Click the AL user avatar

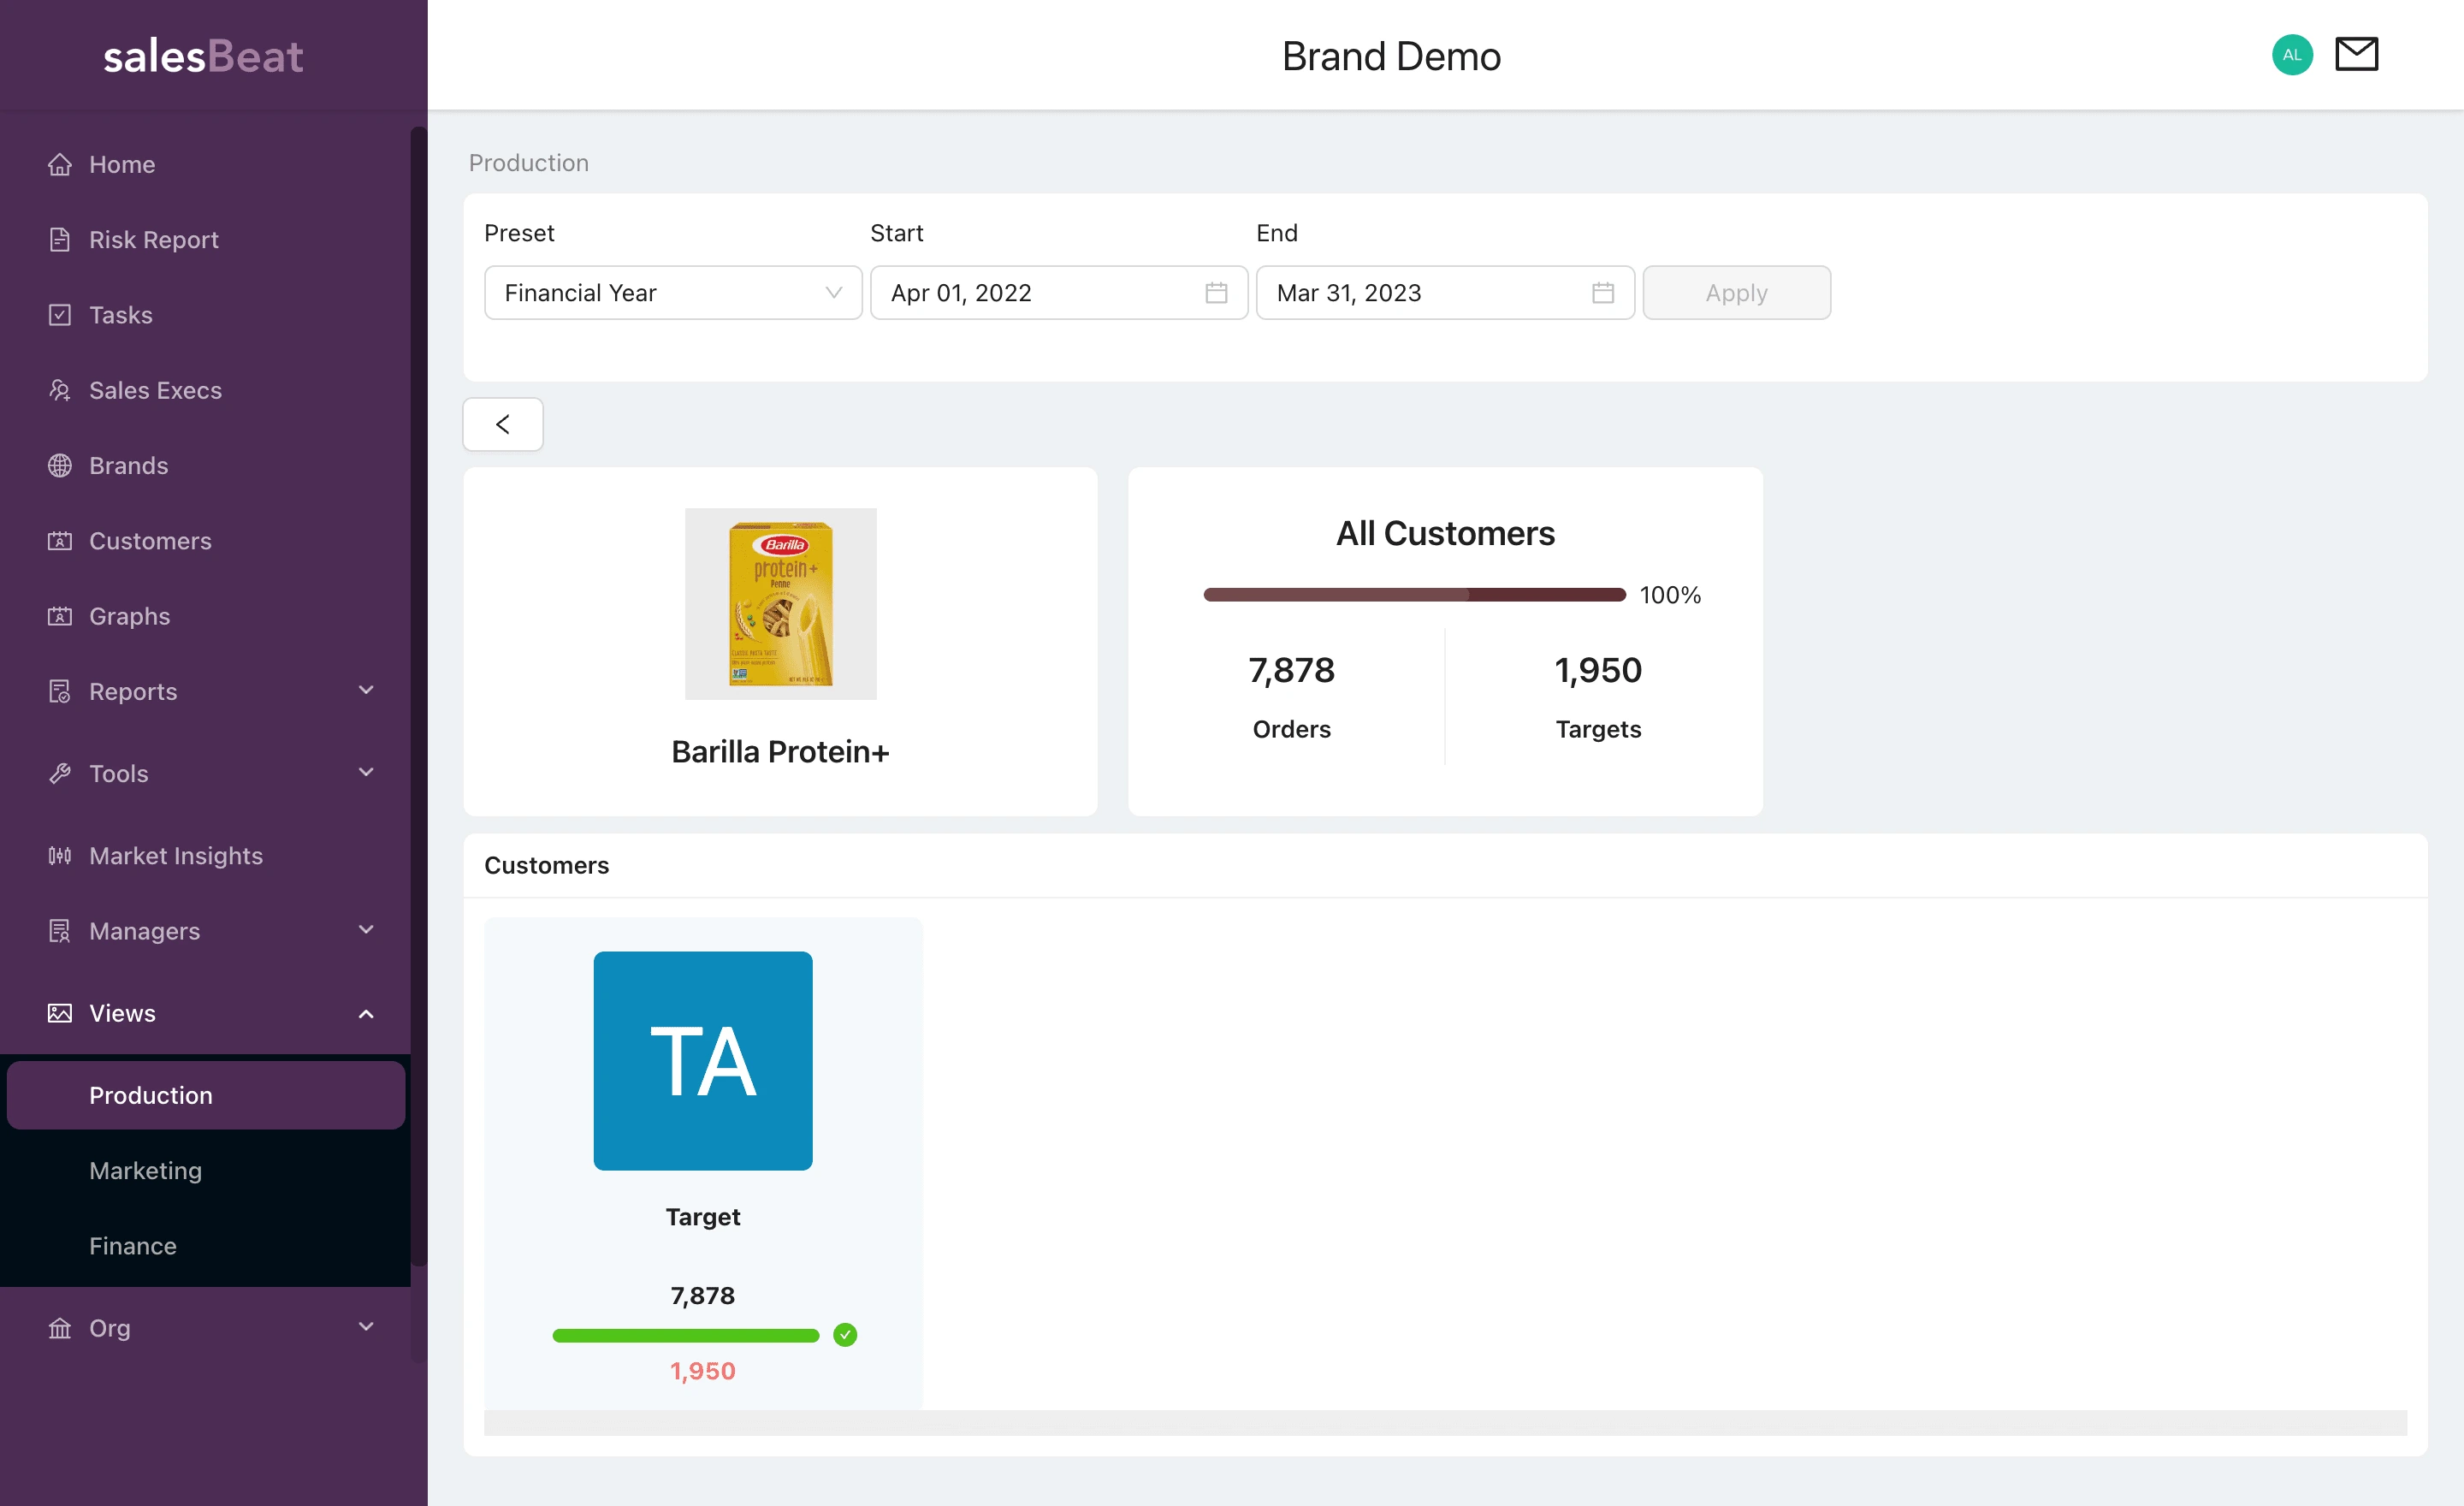[2291, 55]
